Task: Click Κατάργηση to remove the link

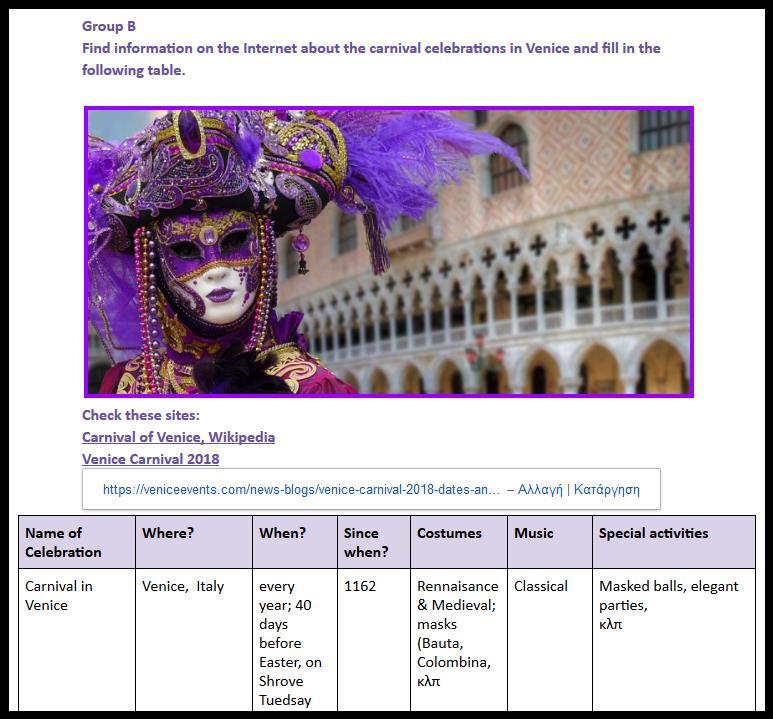Action: (607, 489)
